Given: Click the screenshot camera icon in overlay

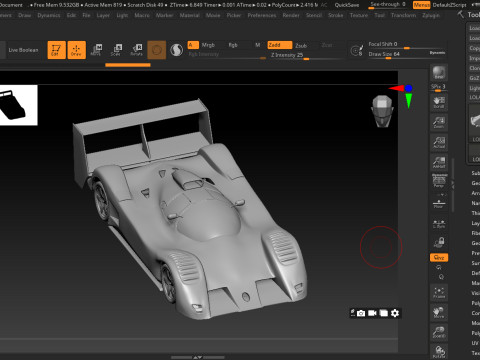Looking at the screenshot, I should click(x=361, y=313).
